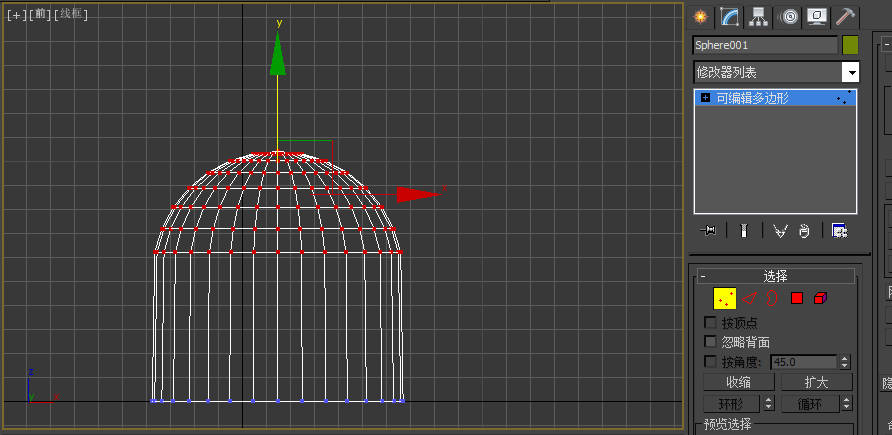Screen dimensions: 892x435
Task: Select the Vertex sub-object level icon
Action: pos(725,298)
